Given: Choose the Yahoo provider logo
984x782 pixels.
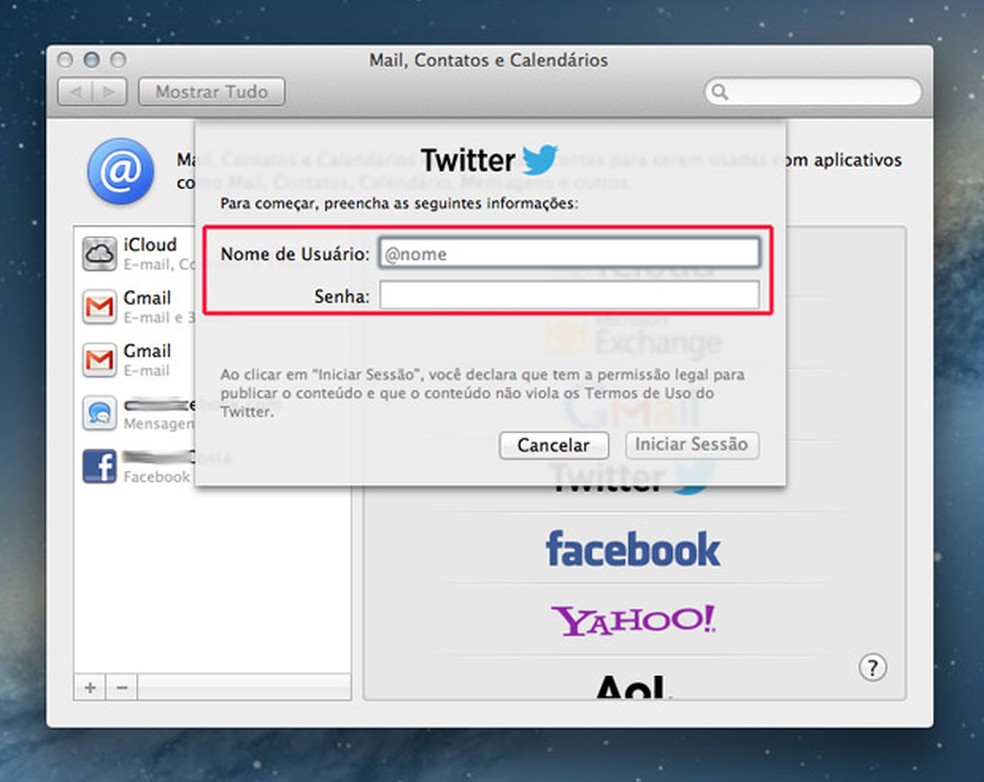Looking at the screenshot, I should 633,620.
